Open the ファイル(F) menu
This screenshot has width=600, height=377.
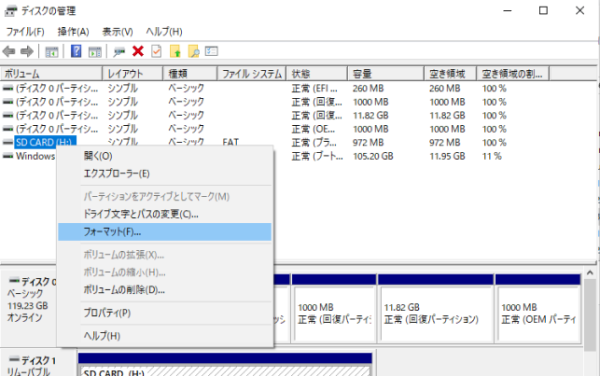[25, 31]
